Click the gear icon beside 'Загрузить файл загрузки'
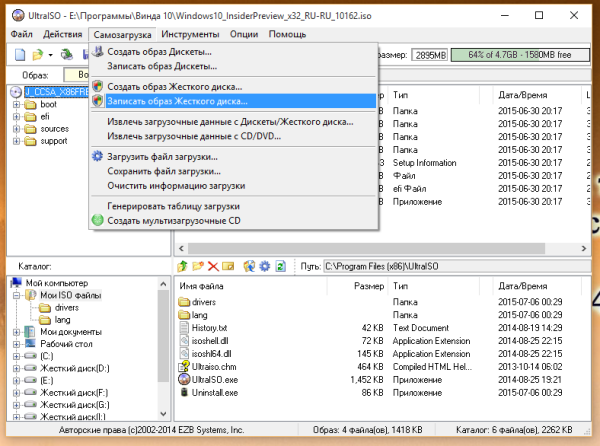The height and width of the screenshot is (446, 600). tap(98, 156)
